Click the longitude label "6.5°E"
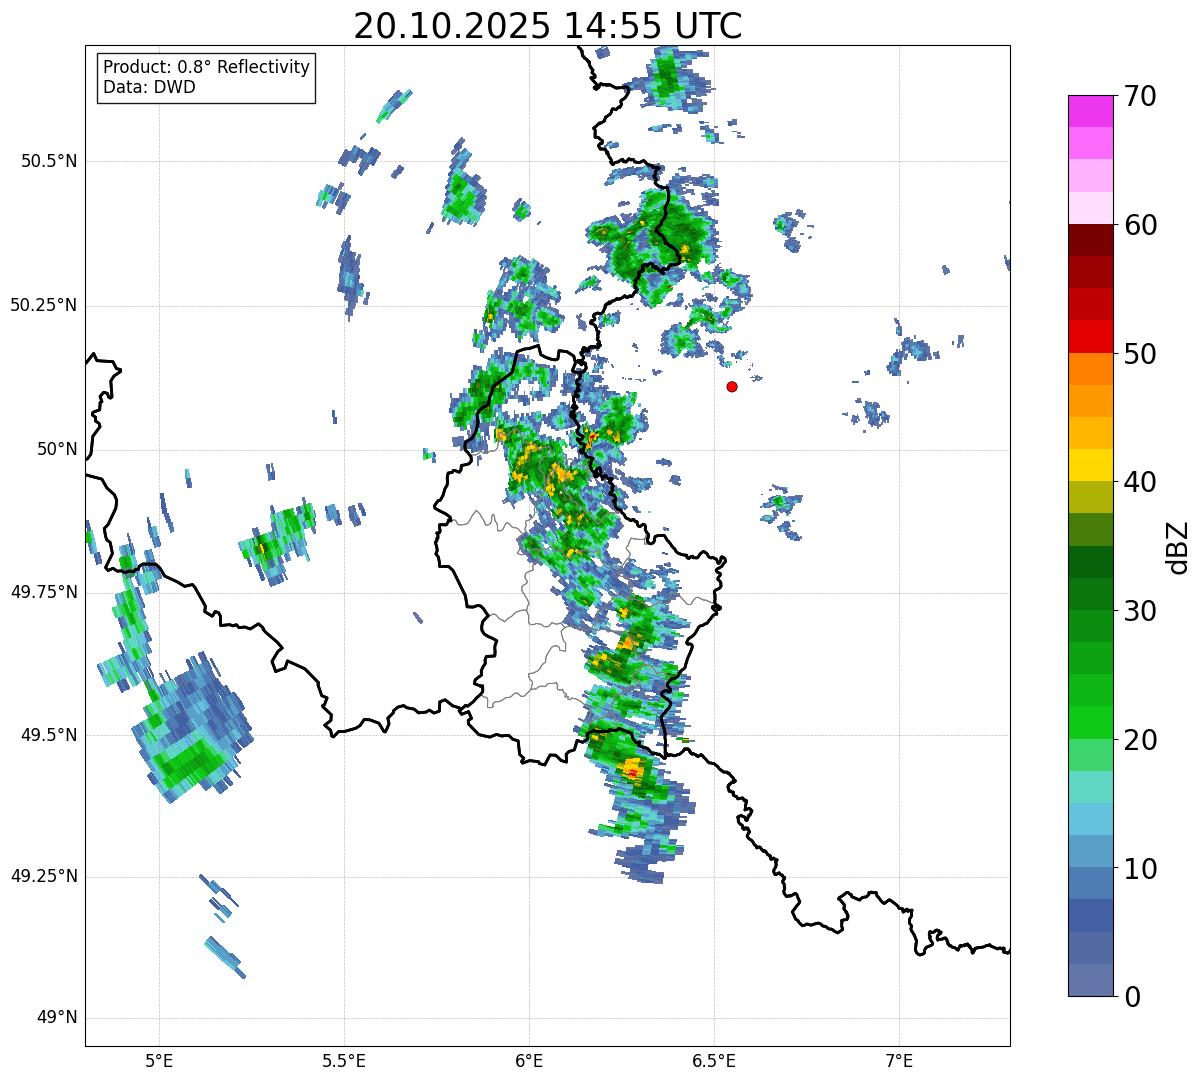Image resolution: width=1202 pixels, height=1081 pixels. pyautogui.click(x=714, y=1060)
